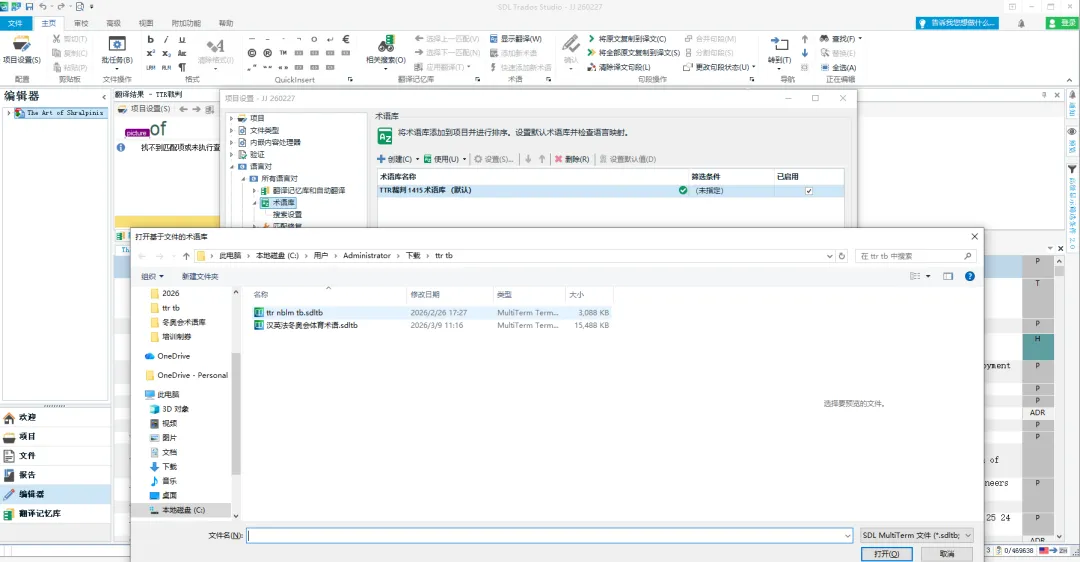Viewport: 1080px width, 562px height.
Task: Switch to the Add-Ins (附加功能) ribbon tab
Action: click(x=186, y=23)
